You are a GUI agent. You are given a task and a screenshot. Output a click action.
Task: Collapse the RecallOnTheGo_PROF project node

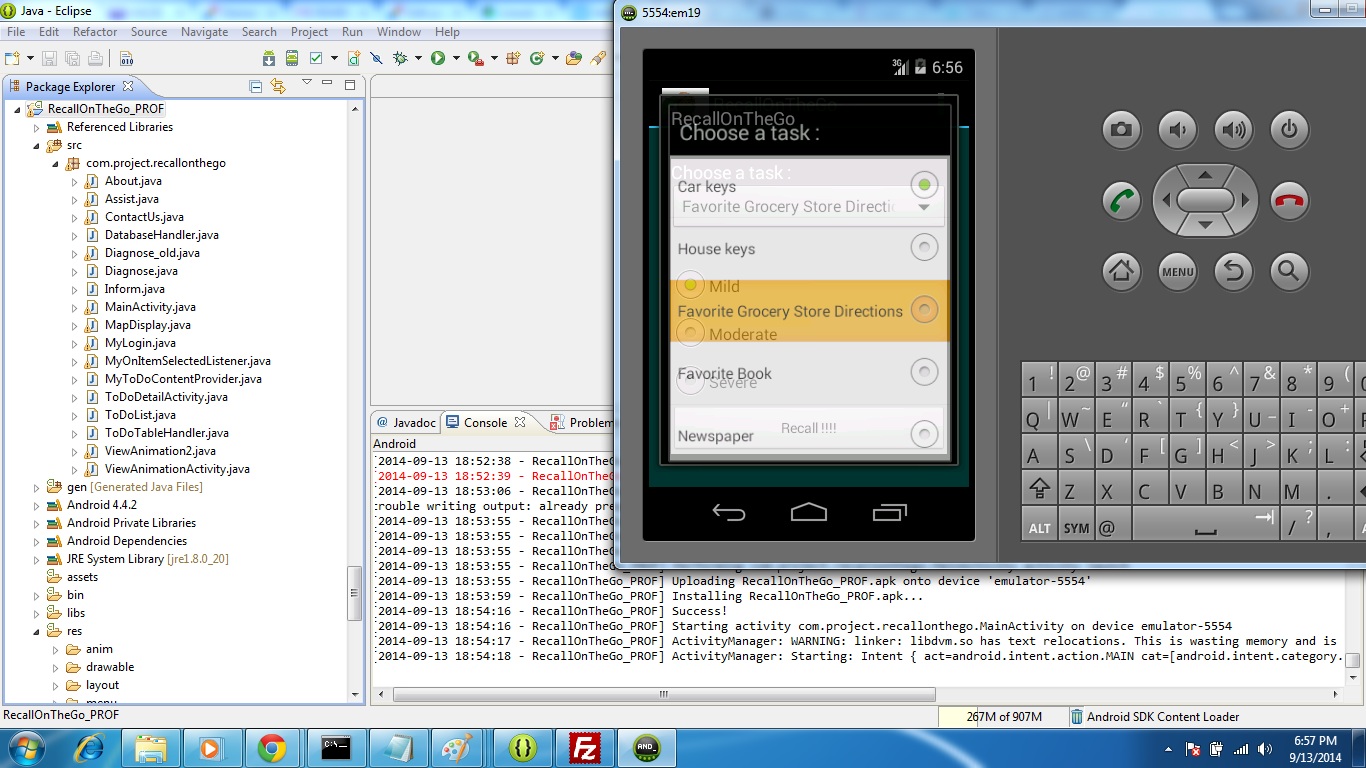click(x=17, y=109)
